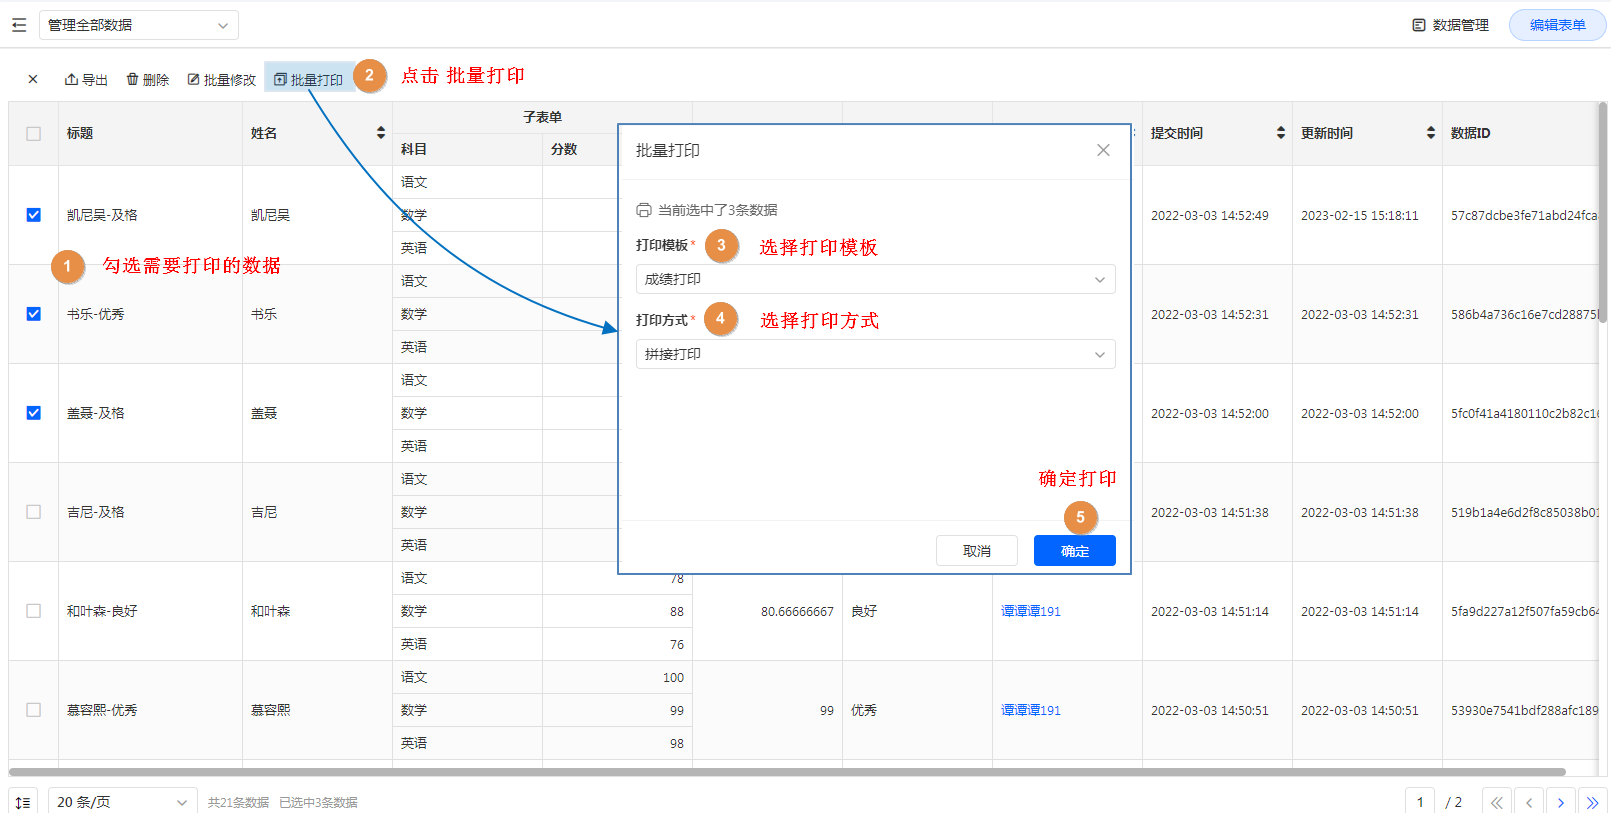Check the 吉尼-及格 row checkbox
Image resolution: width=1611 pixels, height=813 pixels.
tap(34, 512)
